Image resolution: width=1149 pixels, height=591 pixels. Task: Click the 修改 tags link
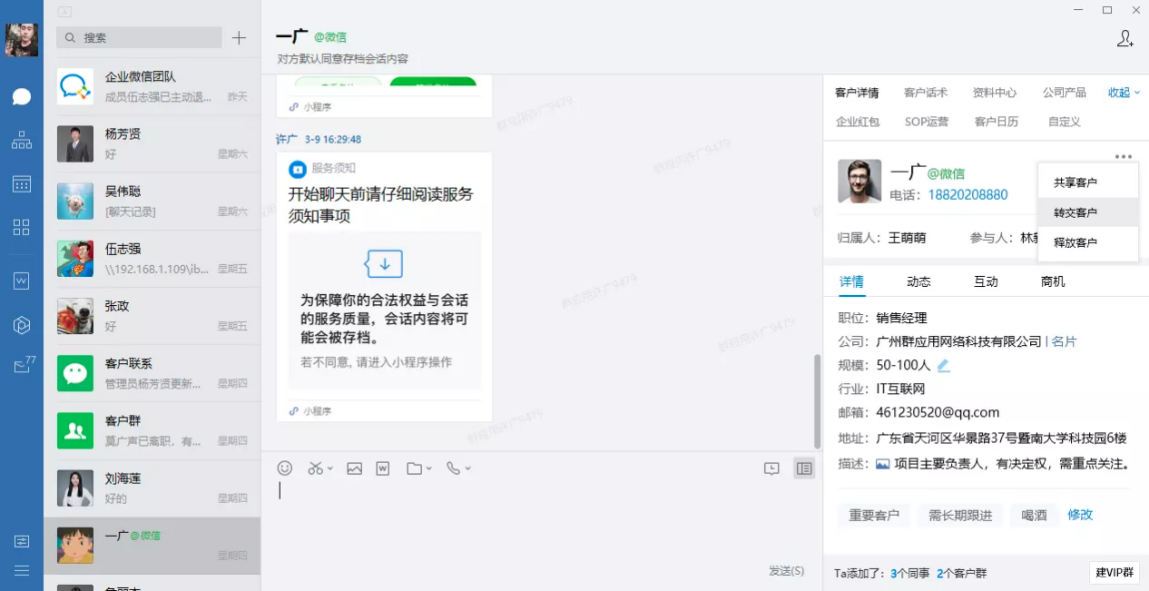coord(1080,515)
